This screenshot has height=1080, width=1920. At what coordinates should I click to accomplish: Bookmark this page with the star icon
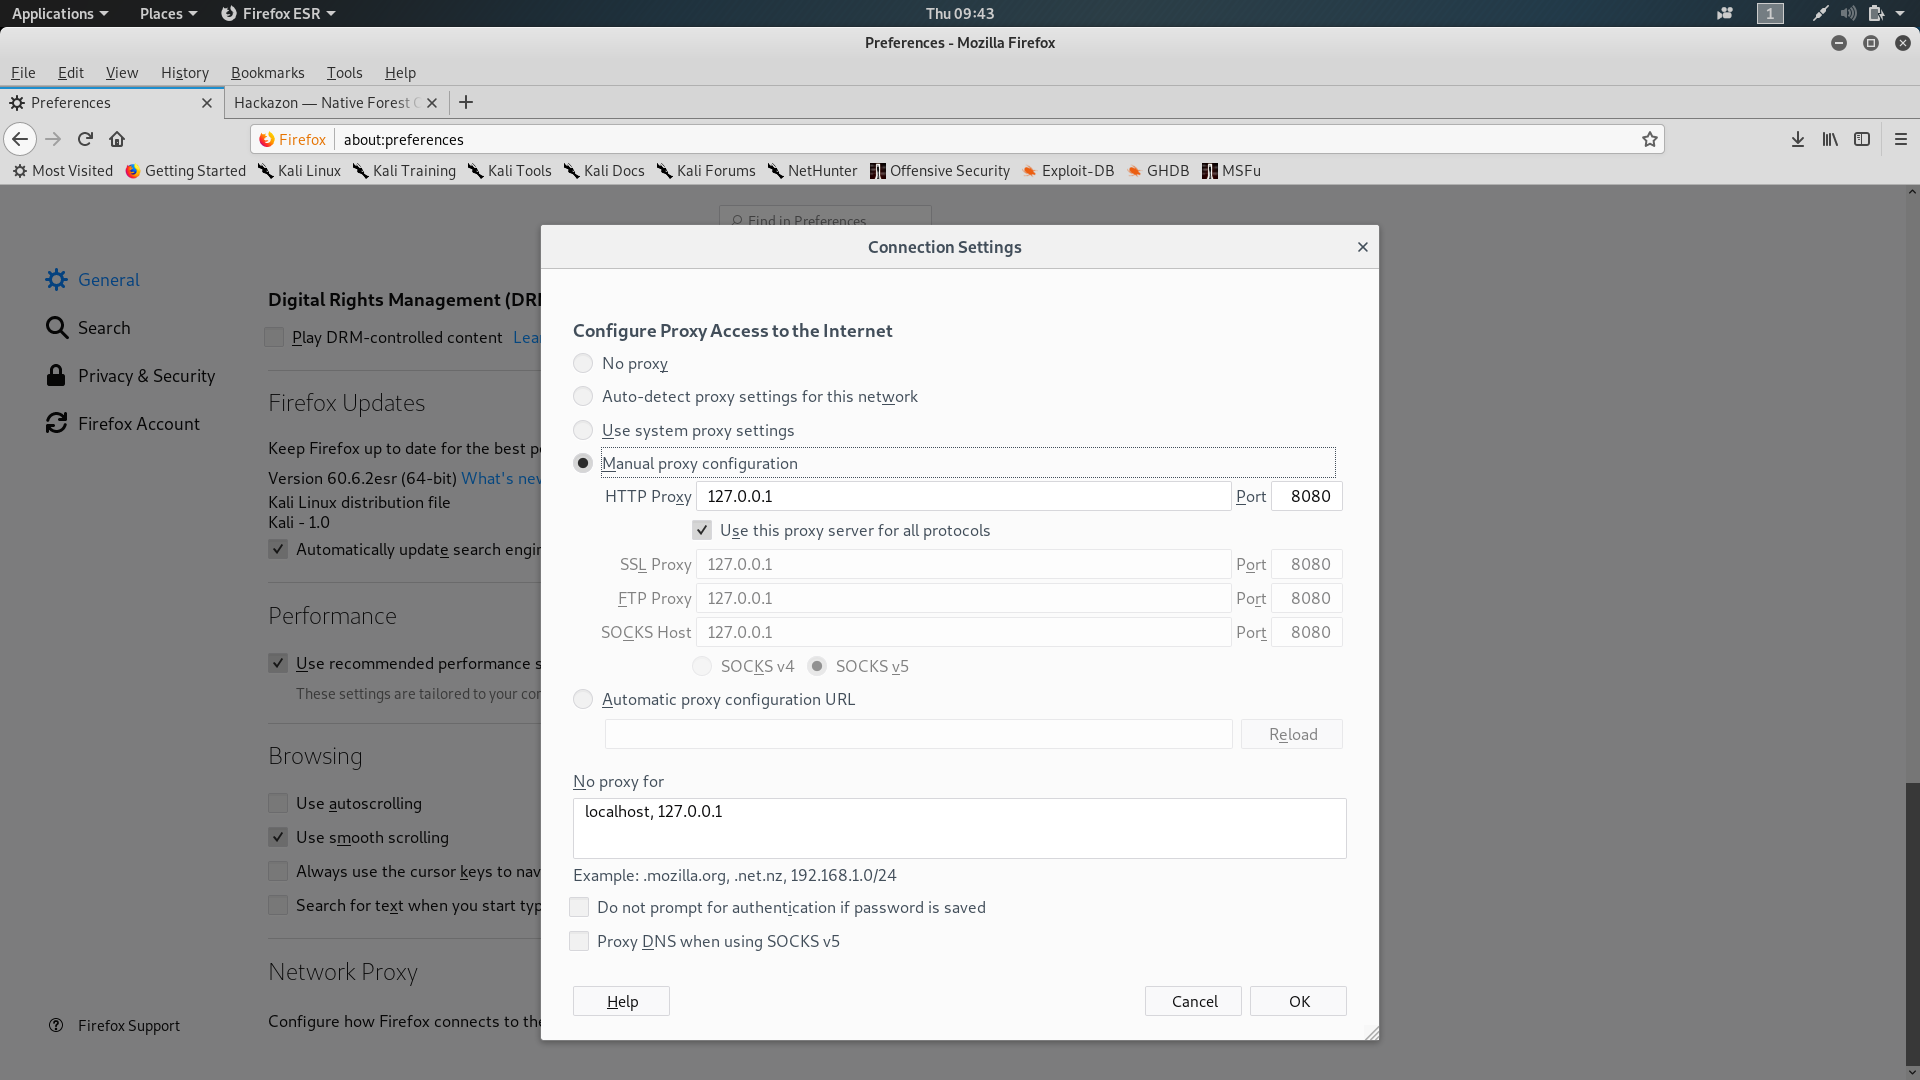click(1650, 139)
